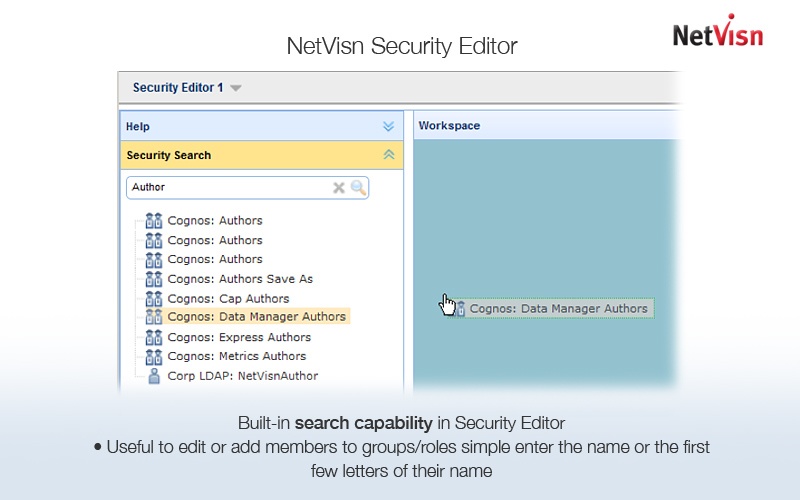Select Cognos: Data Manager Authors in search results
The image size is (800, 500).
click(x=257, y=317)
